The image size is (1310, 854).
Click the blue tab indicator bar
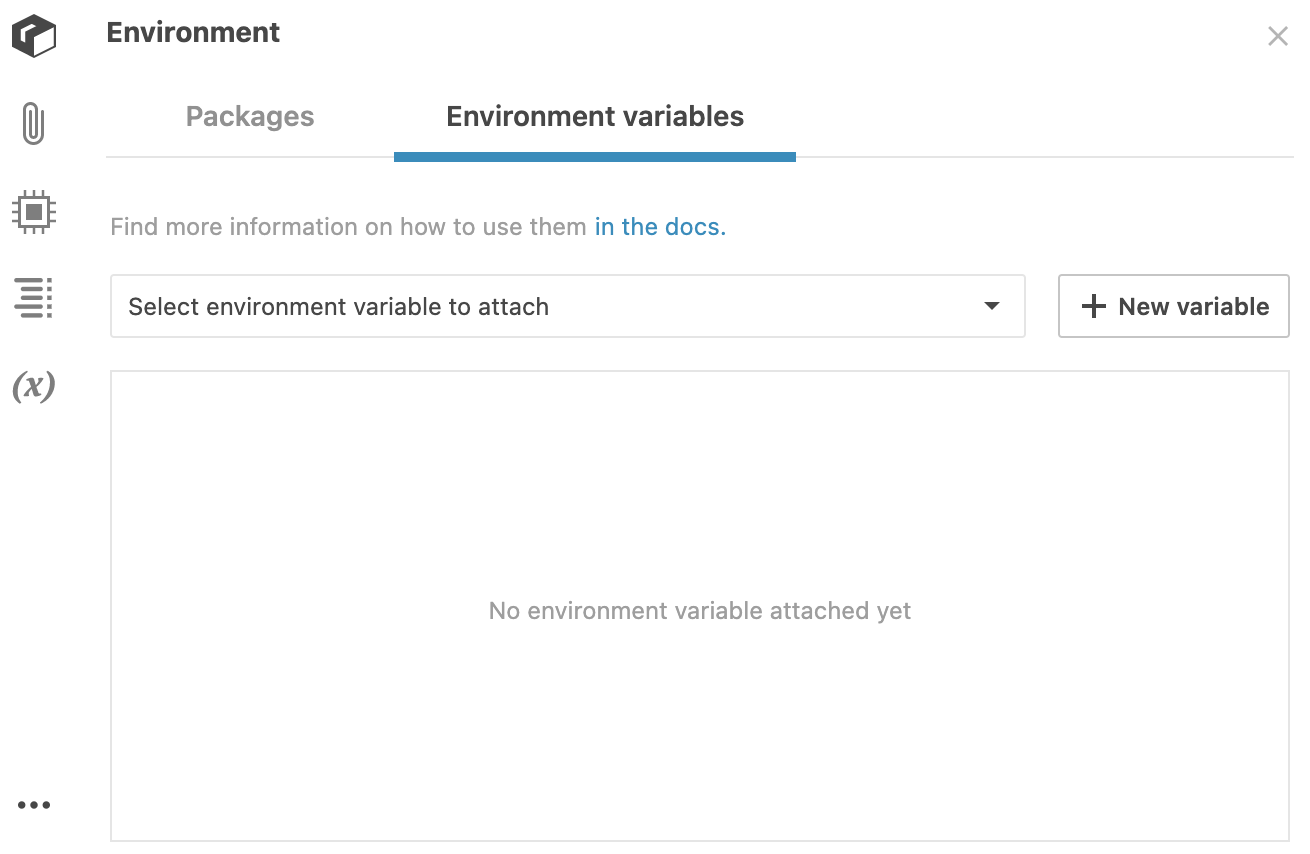594,155
